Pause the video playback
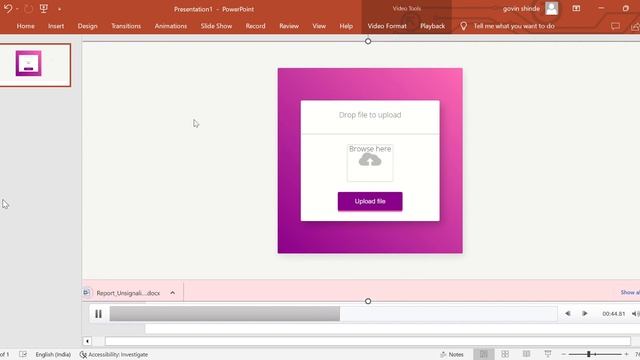Image resolution: width=640 pixels, height=360 pixels. click(x=98, y=314)
